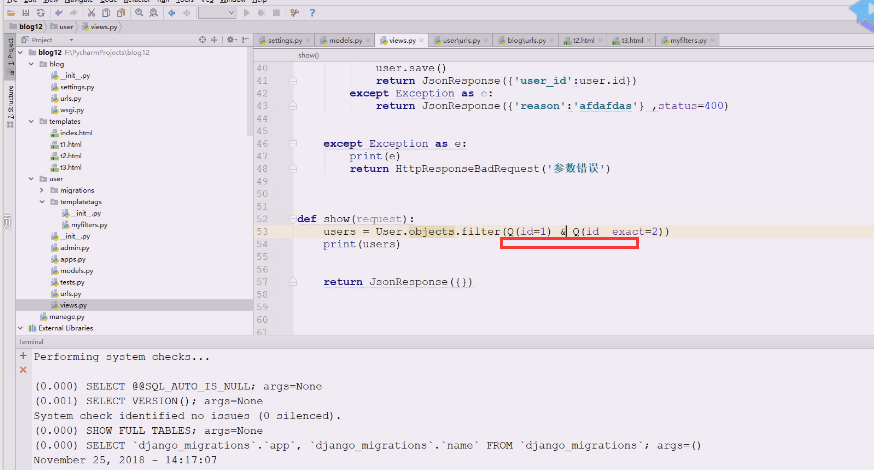Close the views.py tab
Image resolution: width=874 pixels, height=470 pixels.
(422, 40)
